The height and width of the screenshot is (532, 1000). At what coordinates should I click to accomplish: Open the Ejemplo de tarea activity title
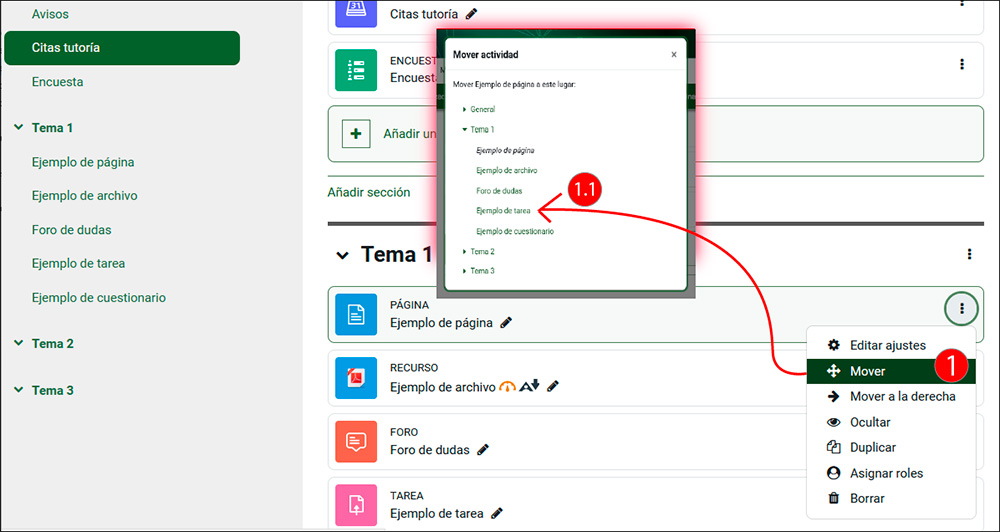coord(437,514)
